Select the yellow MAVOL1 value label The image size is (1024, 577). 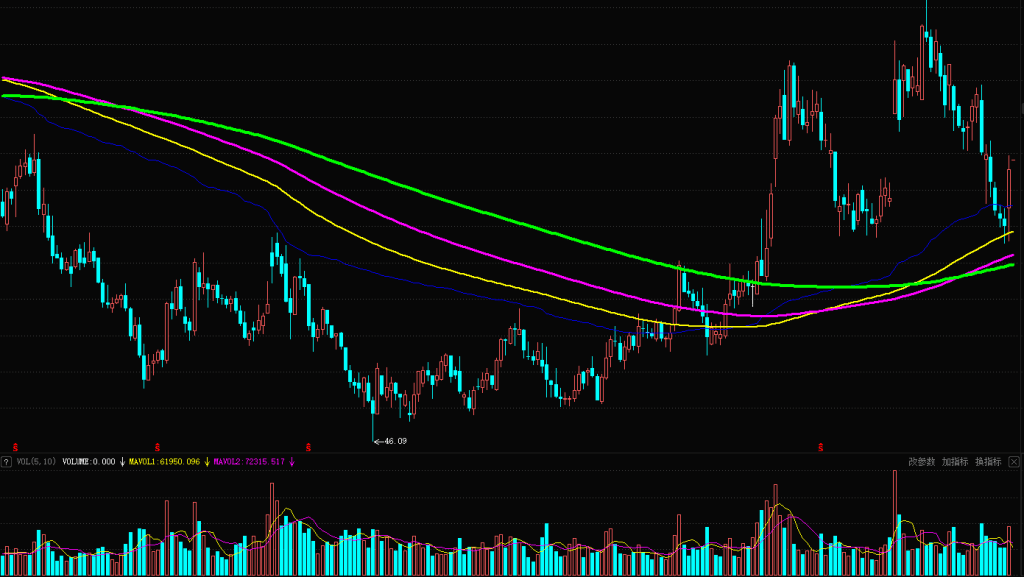[165, 462]
